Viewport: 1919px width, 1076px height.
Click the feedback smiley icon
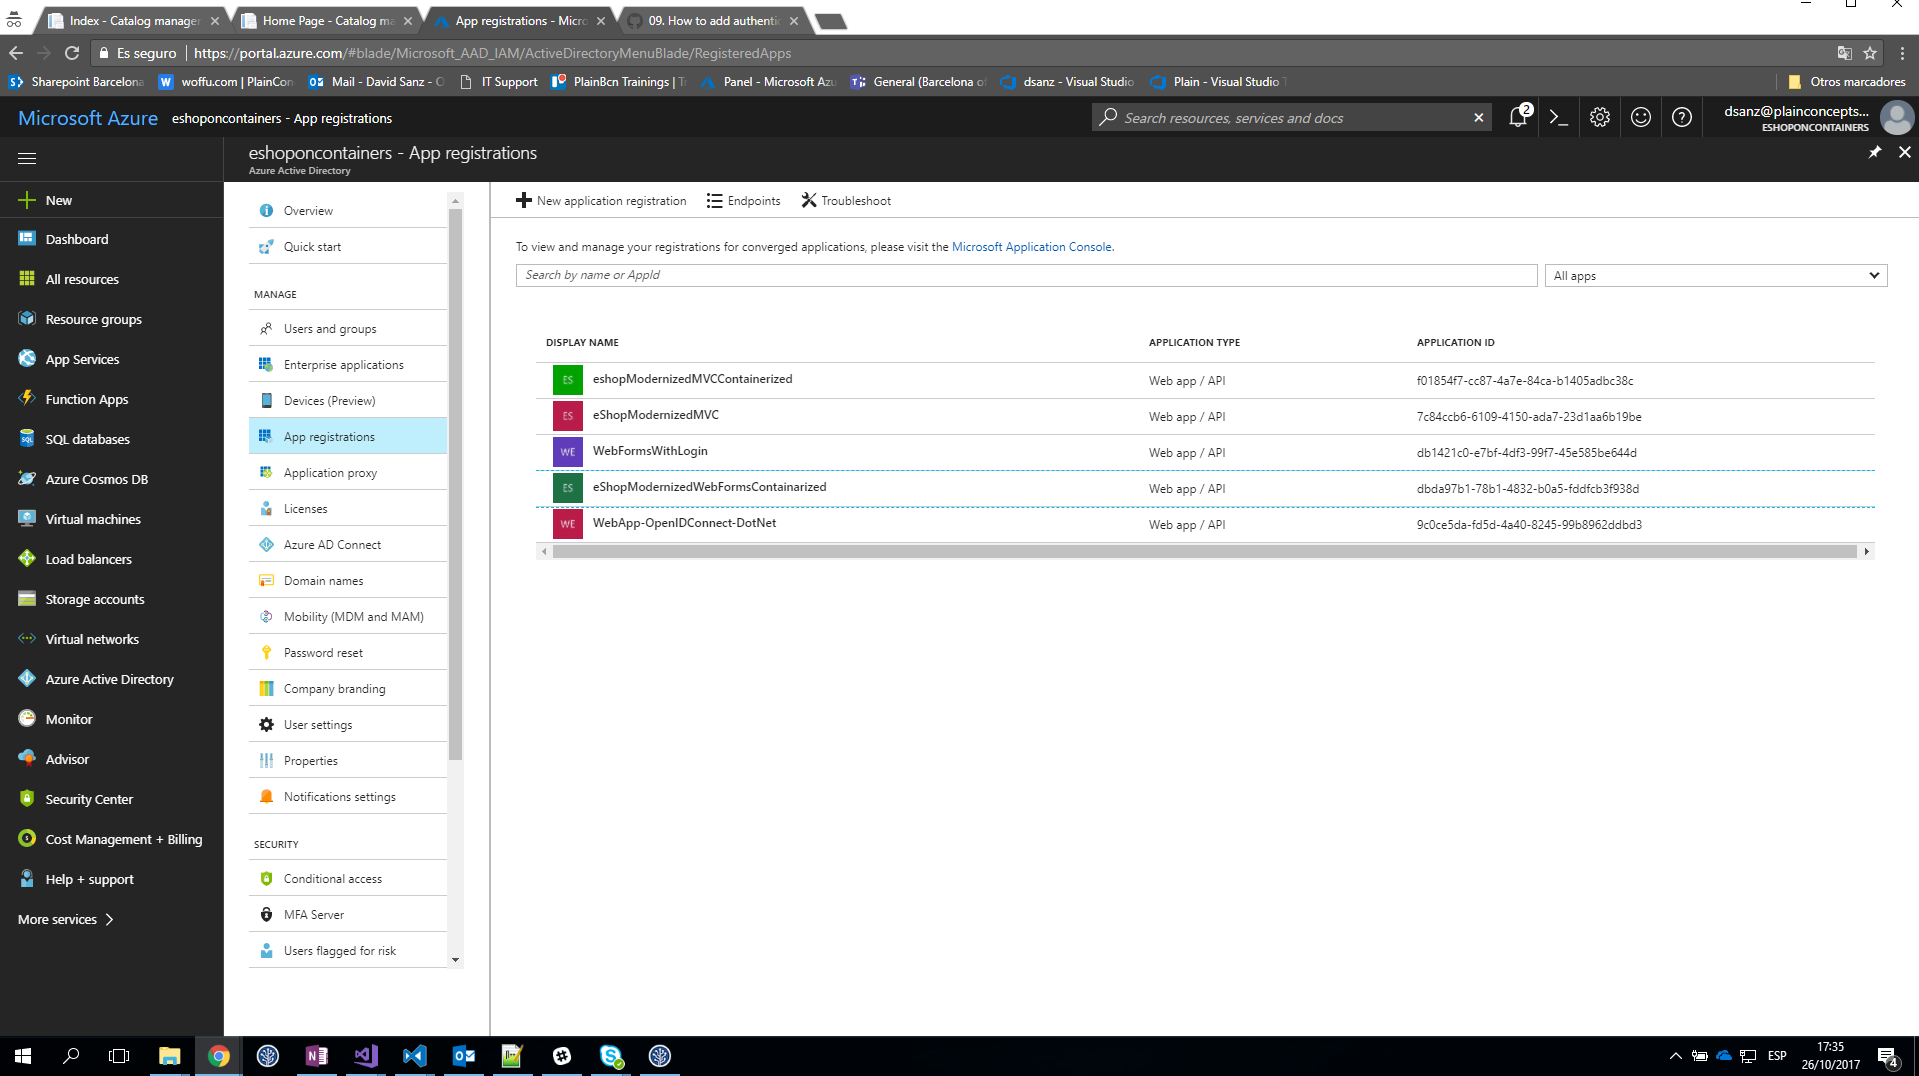[x=1640, y=117]
